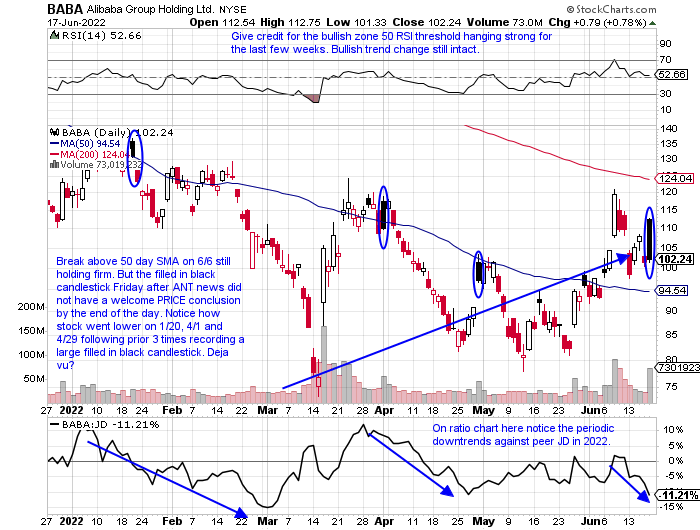Click the 52.66 RSI value tag on the axis
Screen dimensions: 700x530
tap(671, 75)
